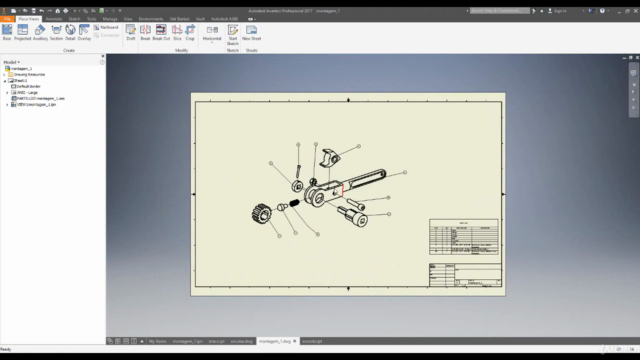This screenshot has height=360, width=640.
Task: Open the Model browser dropdown
Action: [x=12, y=62]
